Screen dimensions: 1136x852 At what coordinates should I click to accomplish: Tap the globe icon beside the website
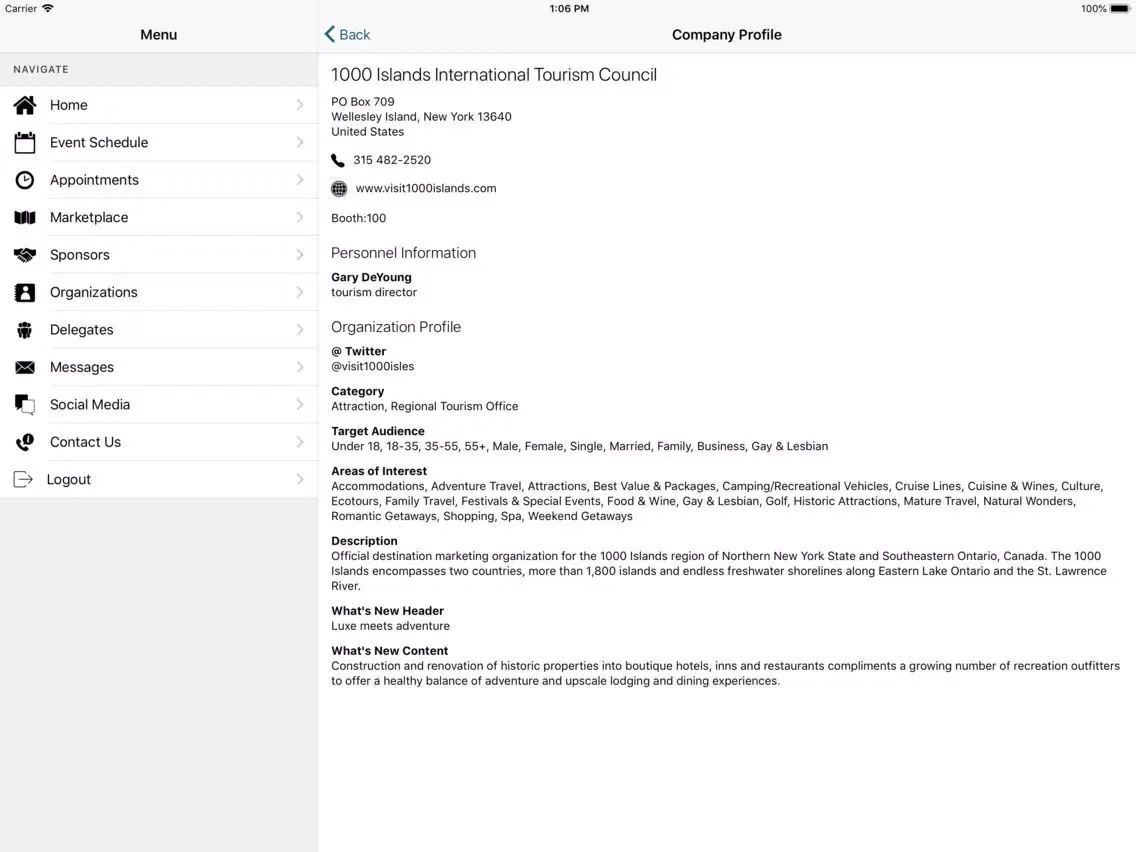[339, 188]
